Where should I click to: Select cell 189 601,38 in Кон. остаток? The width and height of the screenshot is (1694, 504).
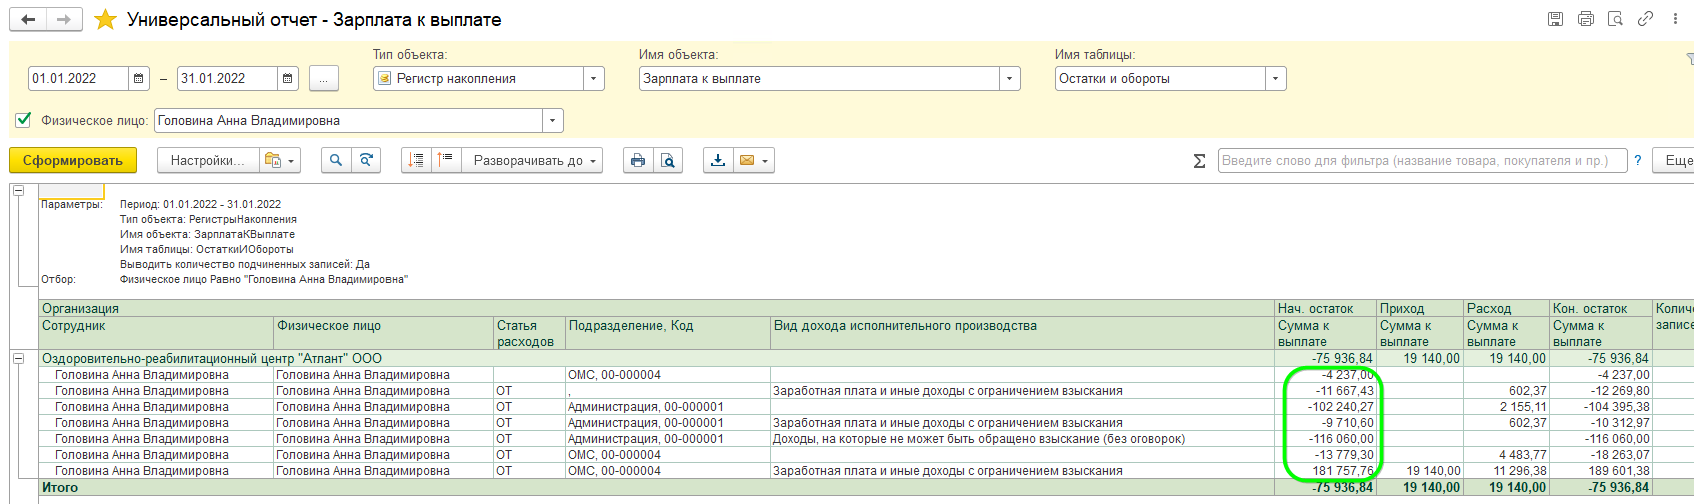coord(1601,471)
